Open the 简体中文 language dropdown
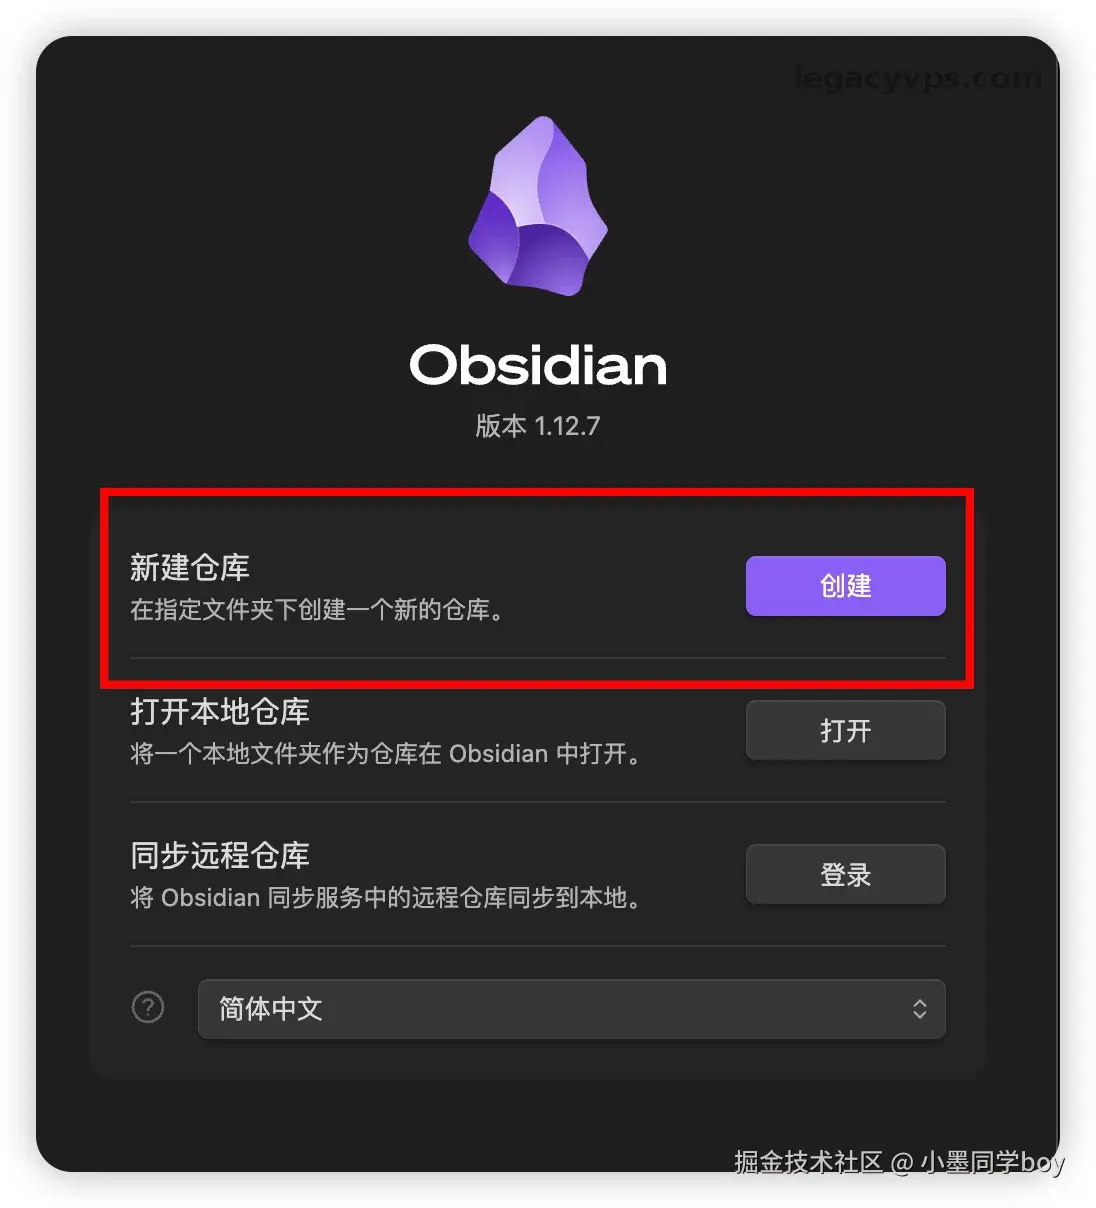Viewport: 1096px width, 1208px height. pyautogui.click(x=571, y=1009)
